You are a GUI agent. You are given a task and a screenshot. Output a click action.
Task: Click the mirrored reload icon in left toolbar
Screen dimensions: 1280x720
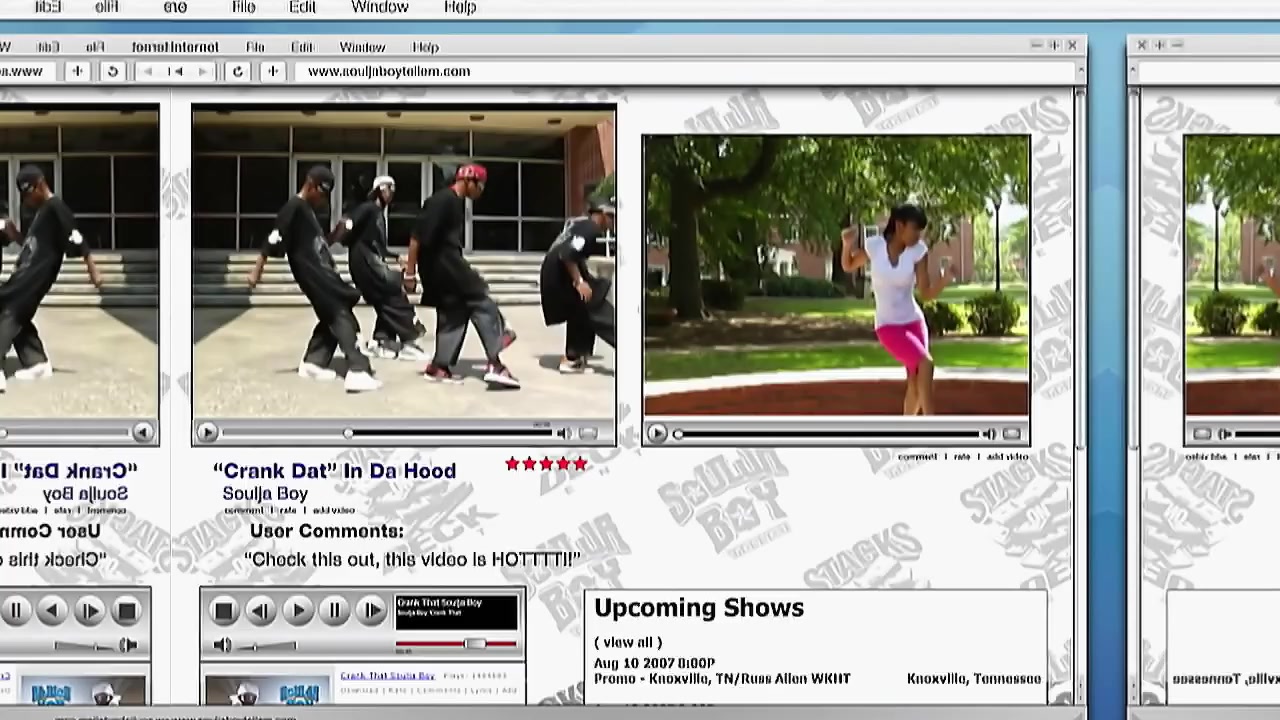pos(113,71)
